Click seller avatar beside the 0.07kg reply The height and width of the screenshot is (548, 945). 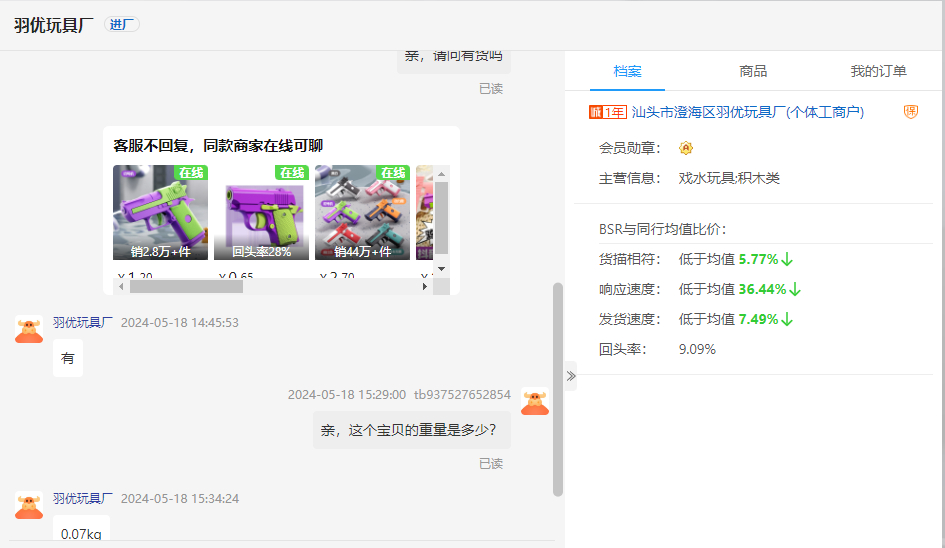[x=29, y=505]
